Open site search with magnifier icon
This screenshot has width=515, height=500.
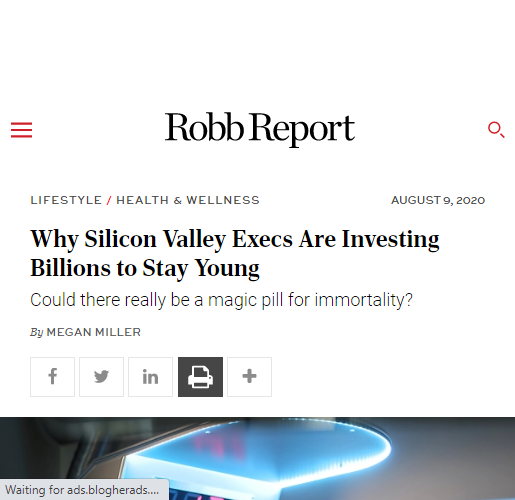pyautogui.click(x=496, y=130)
